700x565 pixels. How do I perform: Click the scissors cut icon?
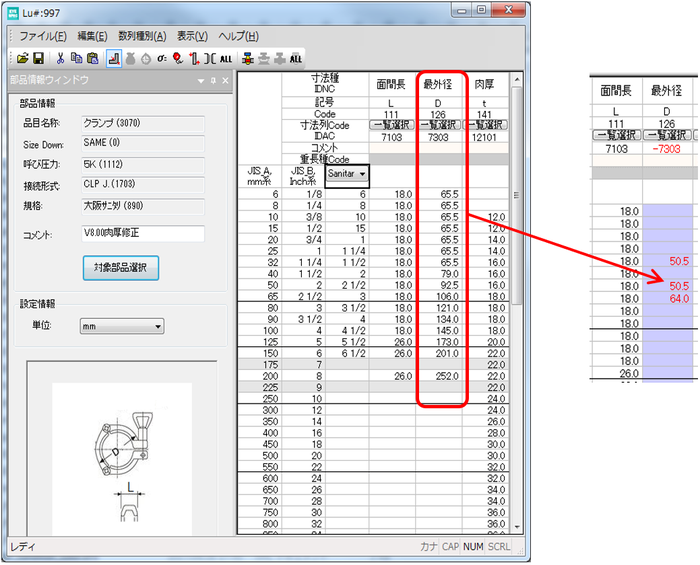tap(60, 59)
